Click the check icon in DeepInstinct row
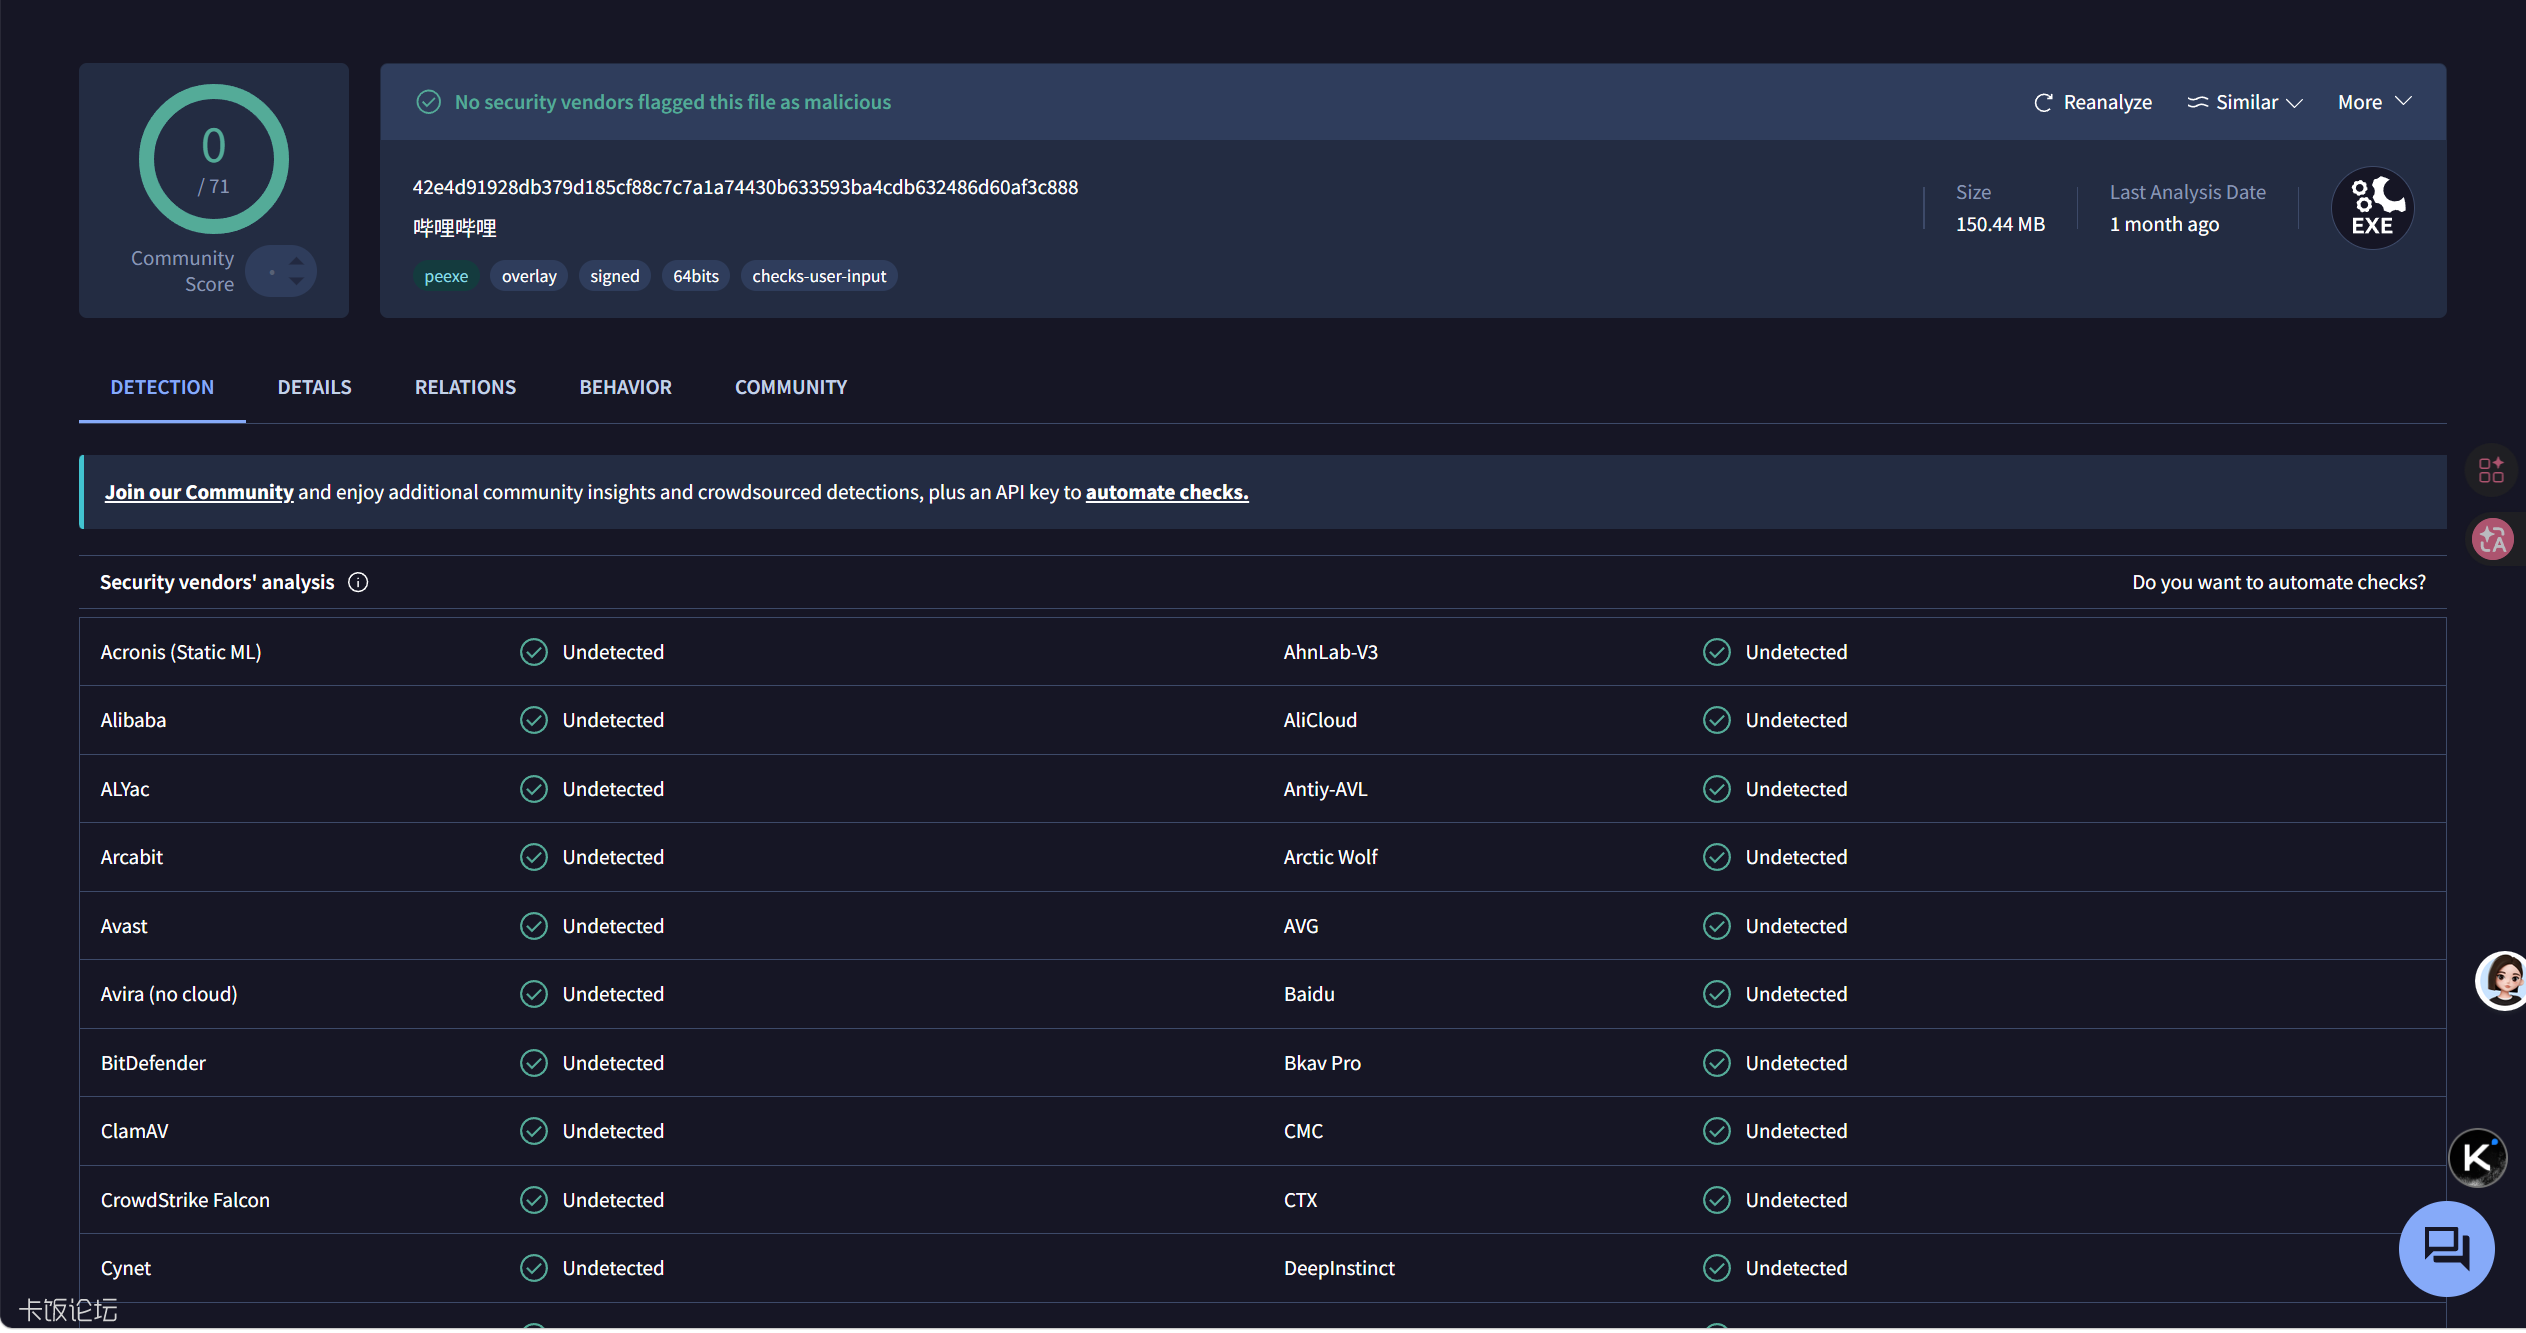This screenshot has height=1333, width=2526. click(1717, 1268)
